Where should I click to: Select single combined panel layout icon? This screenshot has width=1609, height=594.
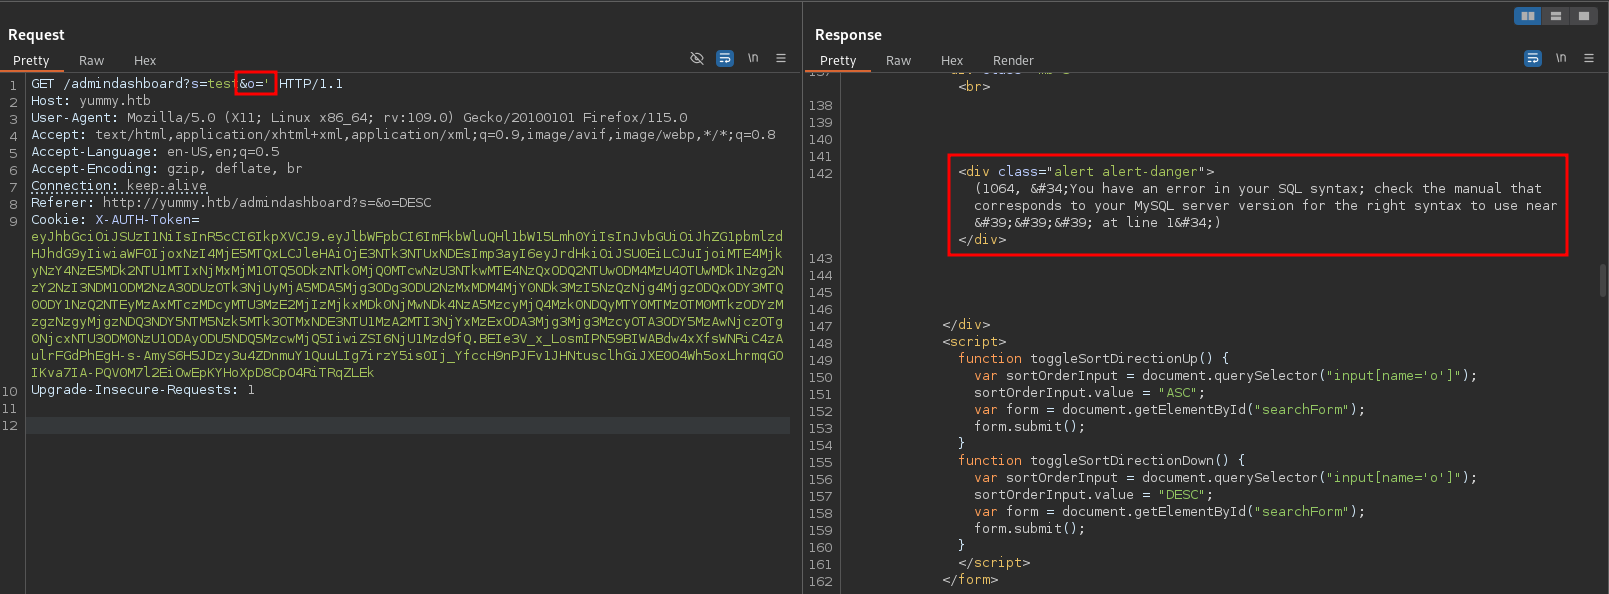tap(1583, 16)
